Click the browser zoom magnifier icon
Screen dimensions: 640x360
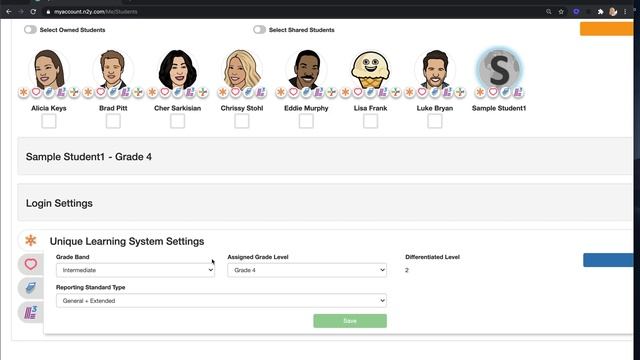point(549,12)
